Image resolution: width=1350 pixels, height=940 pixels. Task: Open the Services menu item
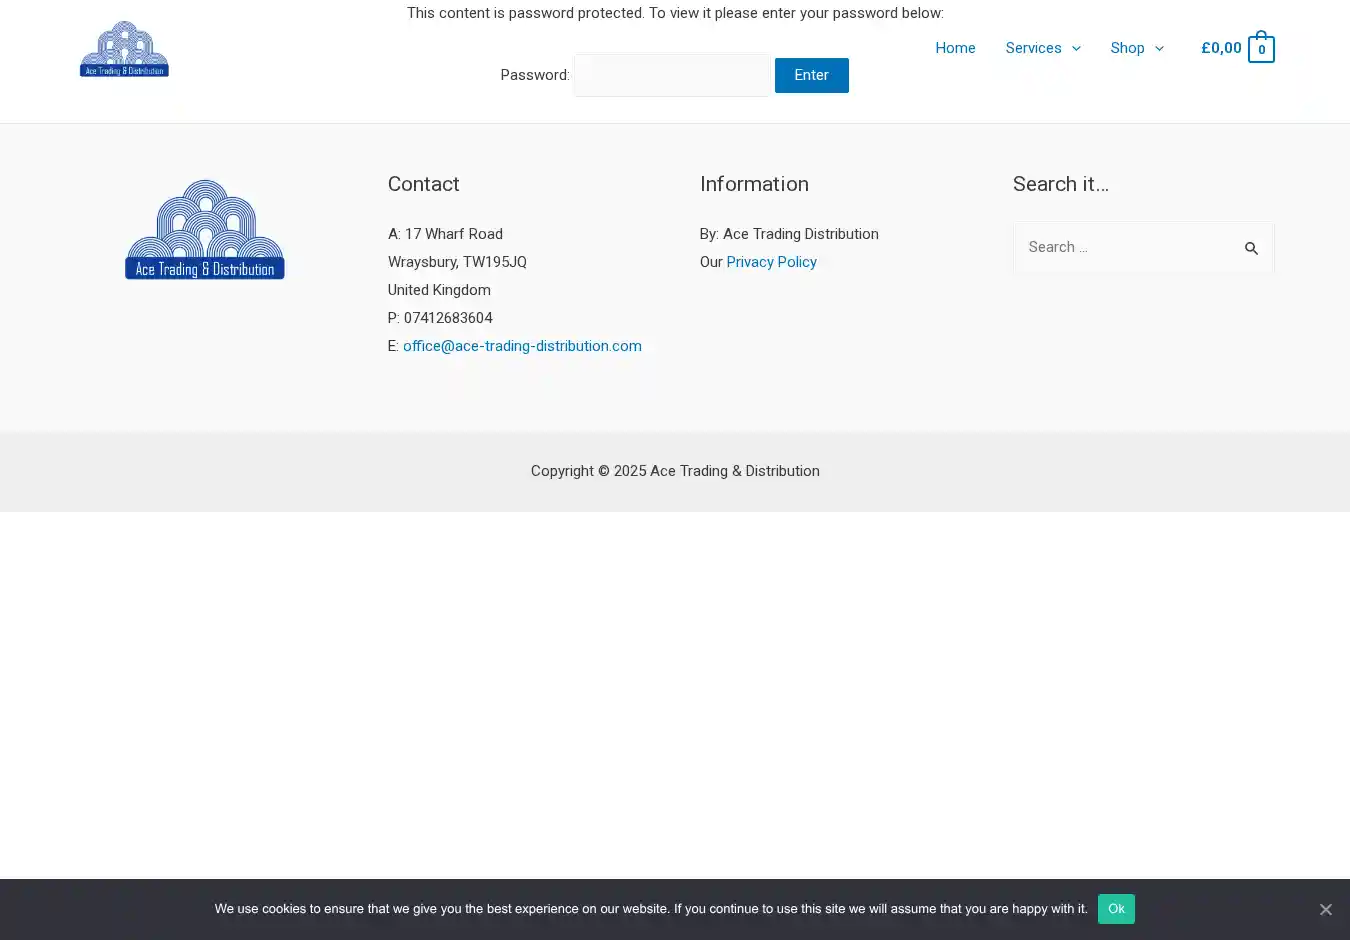click(x=1033, y=48)
